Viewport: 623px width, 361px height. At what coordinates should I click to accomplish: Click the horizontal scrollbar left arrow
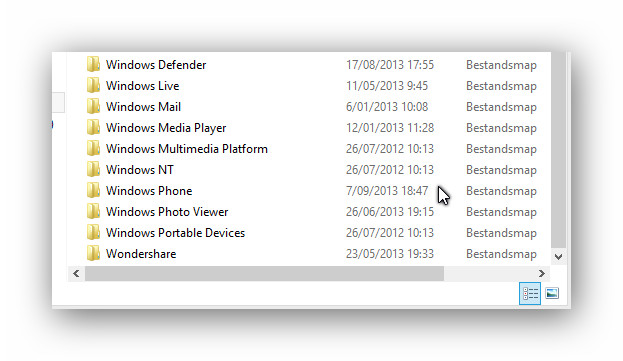coord(76,273)
